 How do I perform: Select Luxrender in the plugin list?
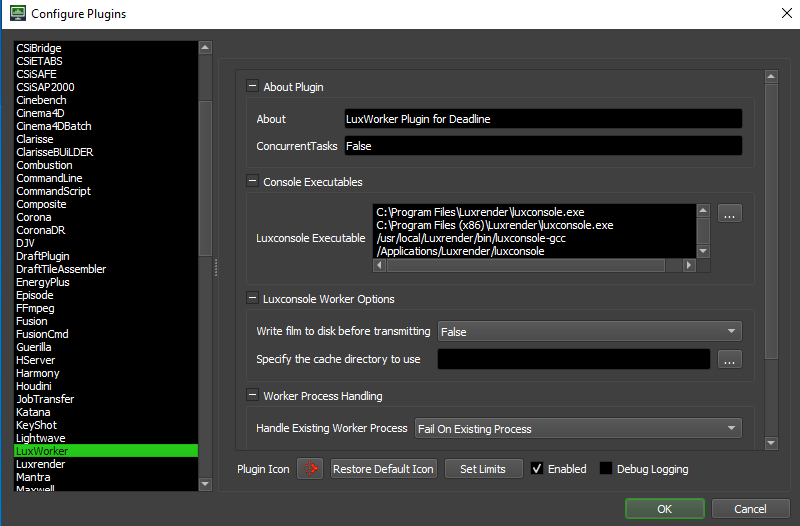coord(40,465)
